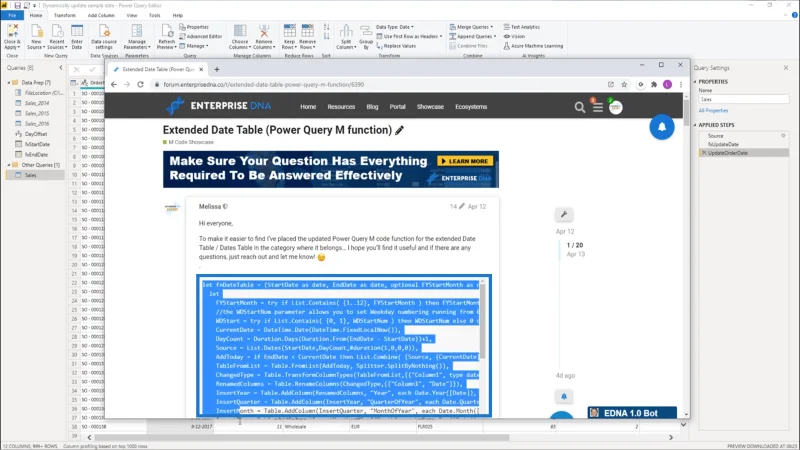800x450 pixels.
Task: Click pencil edit icon next to title
Action: point(399,131)
